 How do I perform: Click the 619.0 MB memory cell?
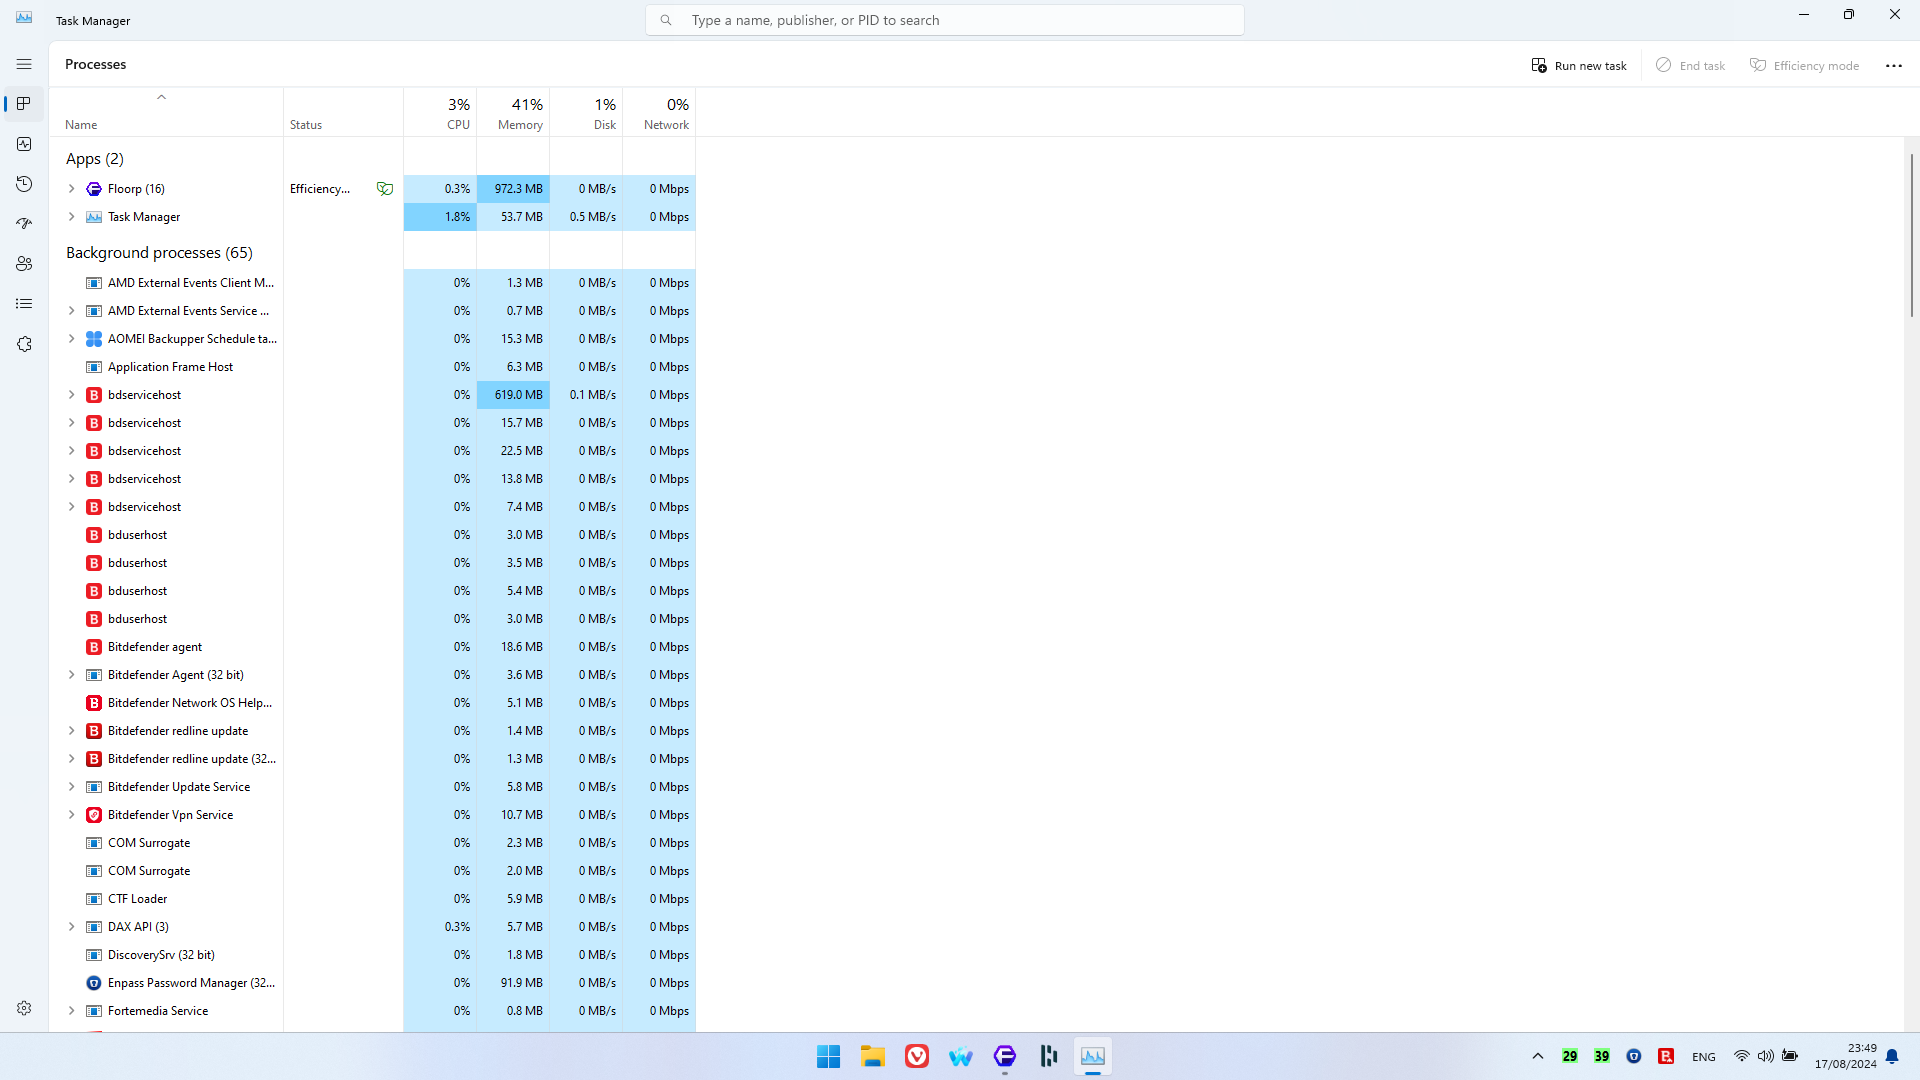tap(513, 395)
